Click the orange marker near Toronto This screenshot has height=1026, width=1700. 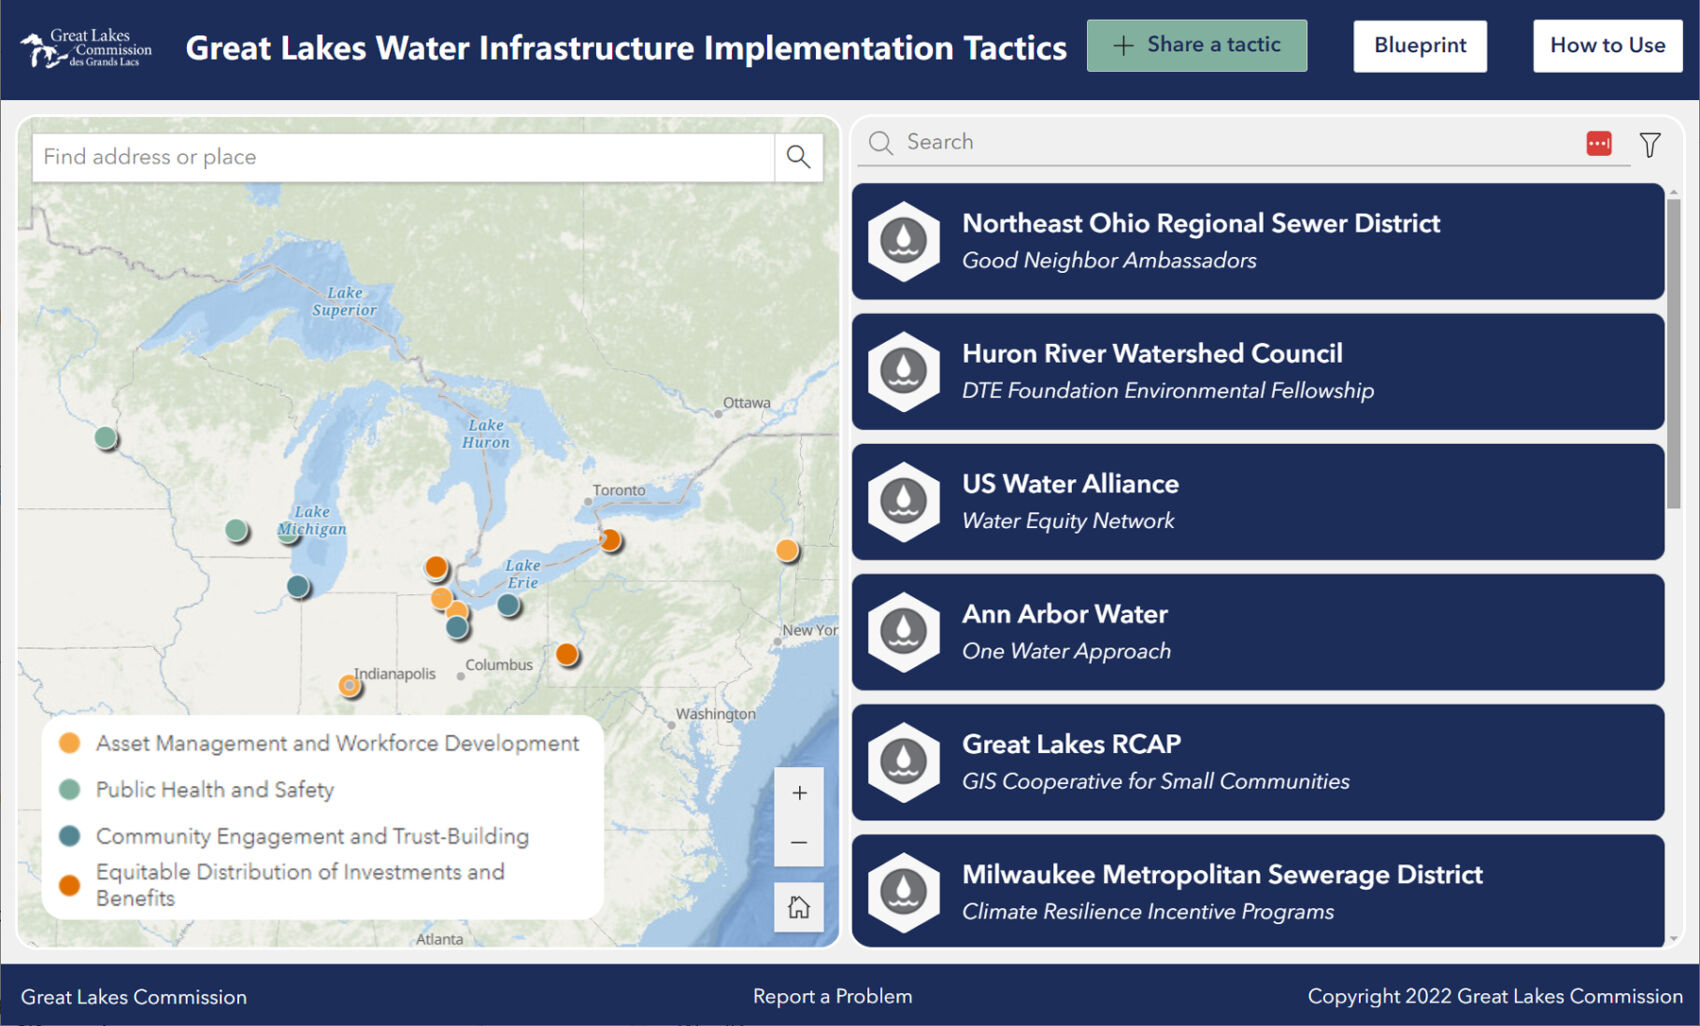[610, 540]
